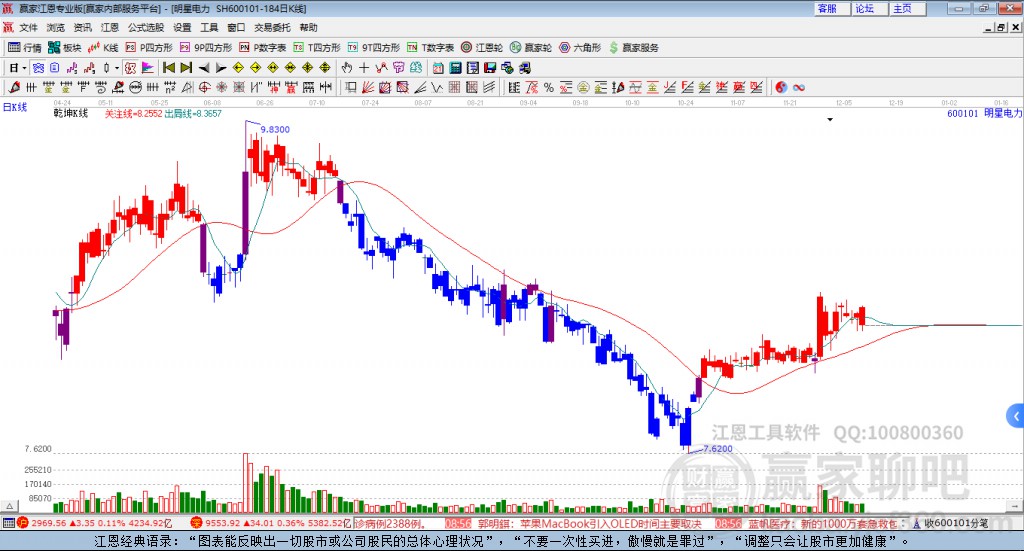Open the P数字表 tool

pos(263,48)
